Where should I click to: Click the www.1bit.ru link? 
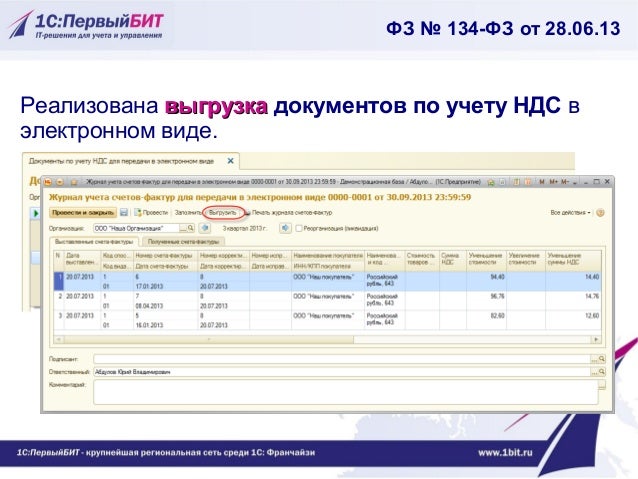pos(505,452)
